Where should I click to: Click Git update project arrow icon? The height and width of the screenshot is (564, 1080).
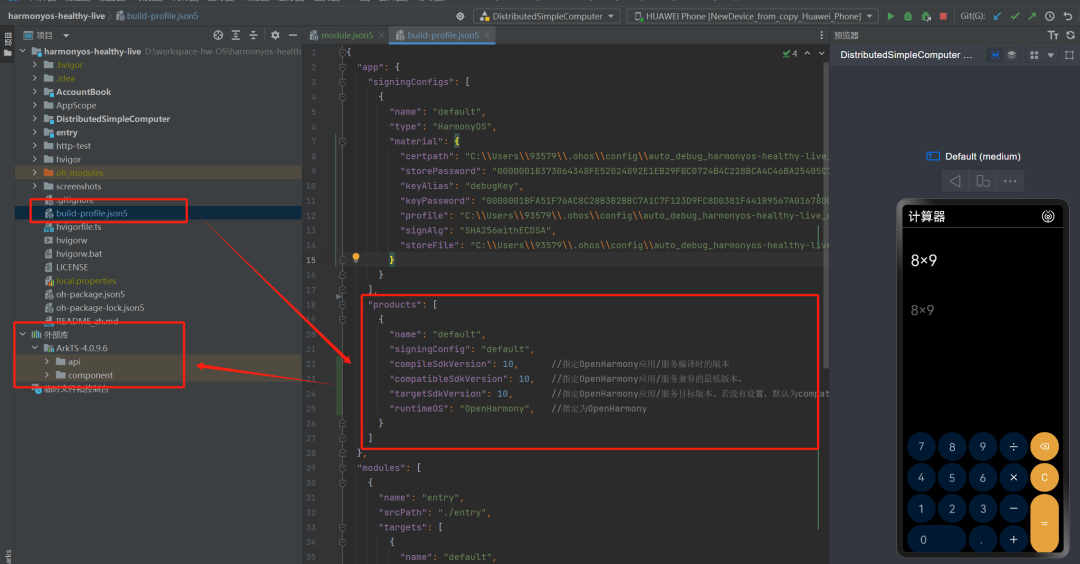click(x=997, y=16)
